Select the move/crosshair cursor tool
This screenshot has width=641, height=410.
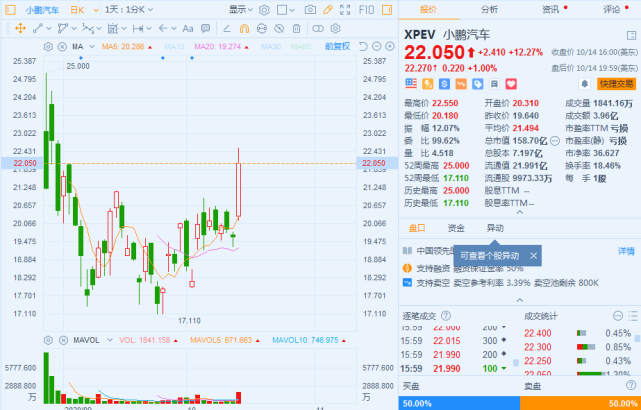coord(20,28)
